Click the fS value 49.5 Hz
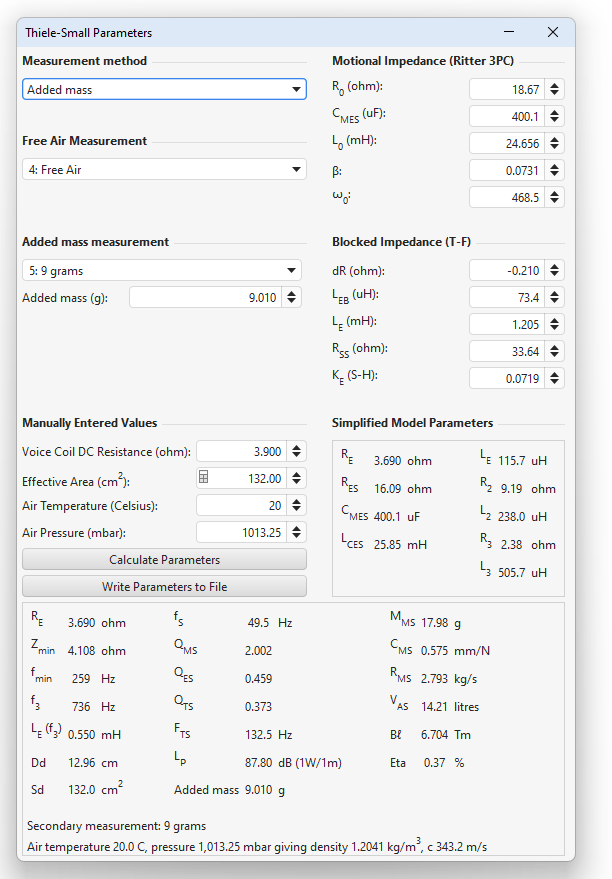This screenshot has height=879, width=612. pyautogui.click(x=270, y=623)
